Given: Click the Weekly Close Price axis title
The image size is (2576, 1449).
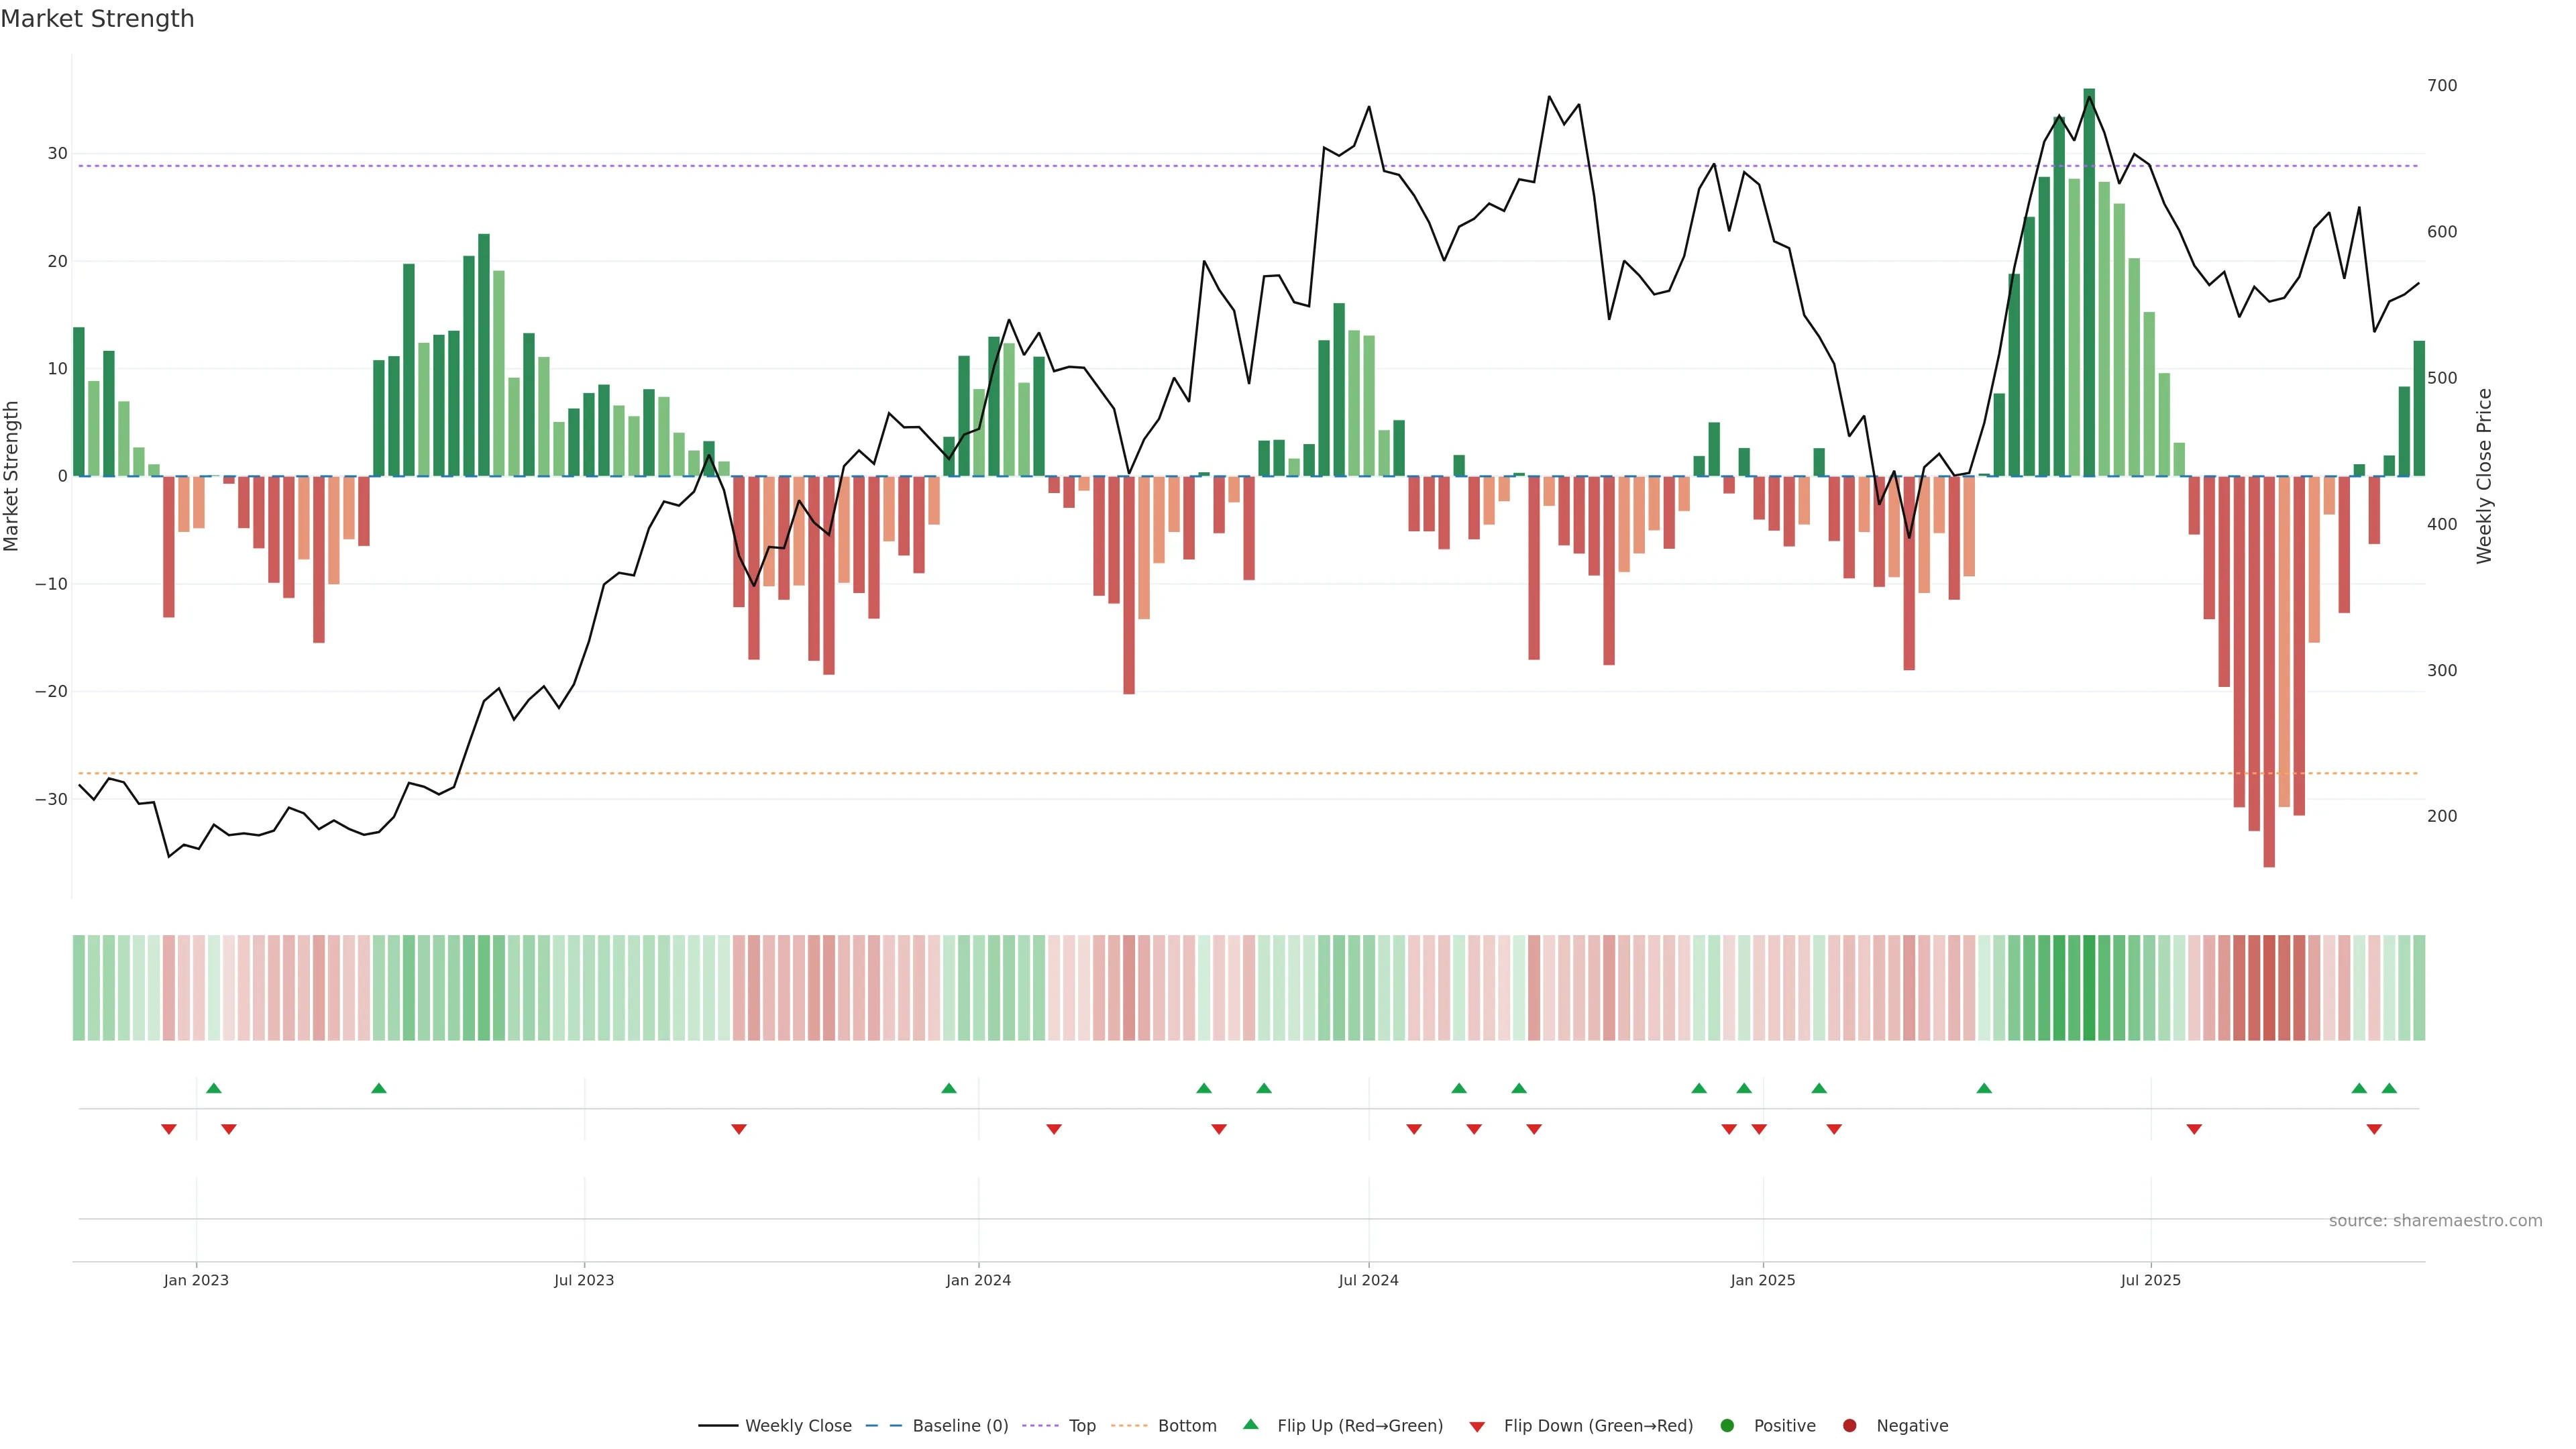Looking at the screenshot, I should (2484, 476).
